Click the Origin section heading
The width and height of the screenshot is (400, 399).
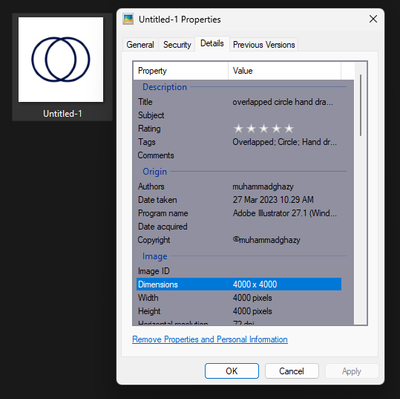pos(155,172)
